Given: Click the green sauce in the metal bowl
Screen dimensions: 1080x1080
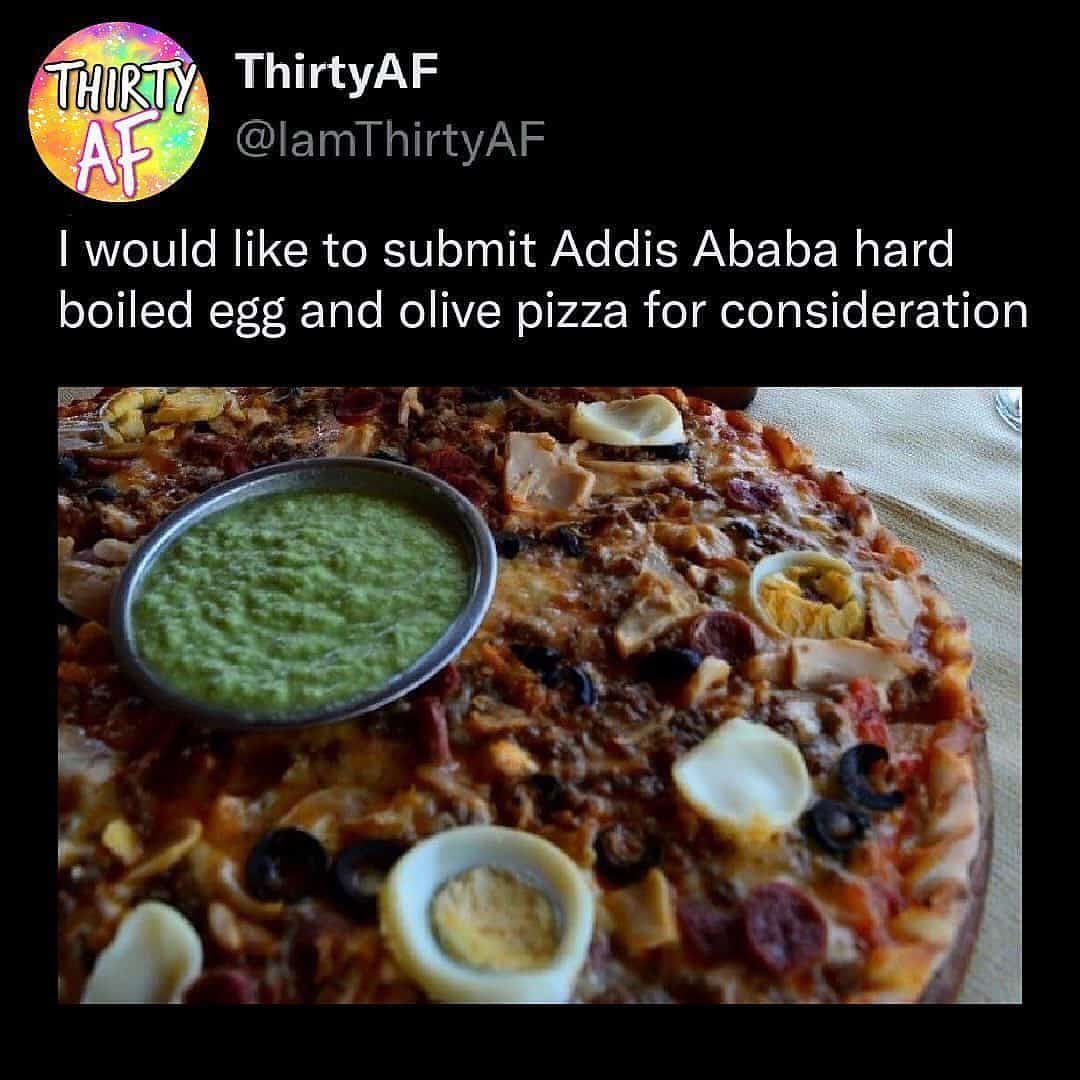Looking at the screenshot, I should [300, 600].
